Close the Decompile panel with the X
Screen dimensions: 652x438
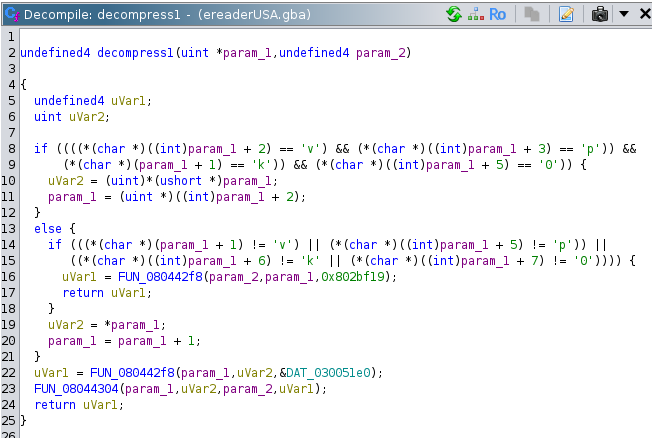[645, 14]
